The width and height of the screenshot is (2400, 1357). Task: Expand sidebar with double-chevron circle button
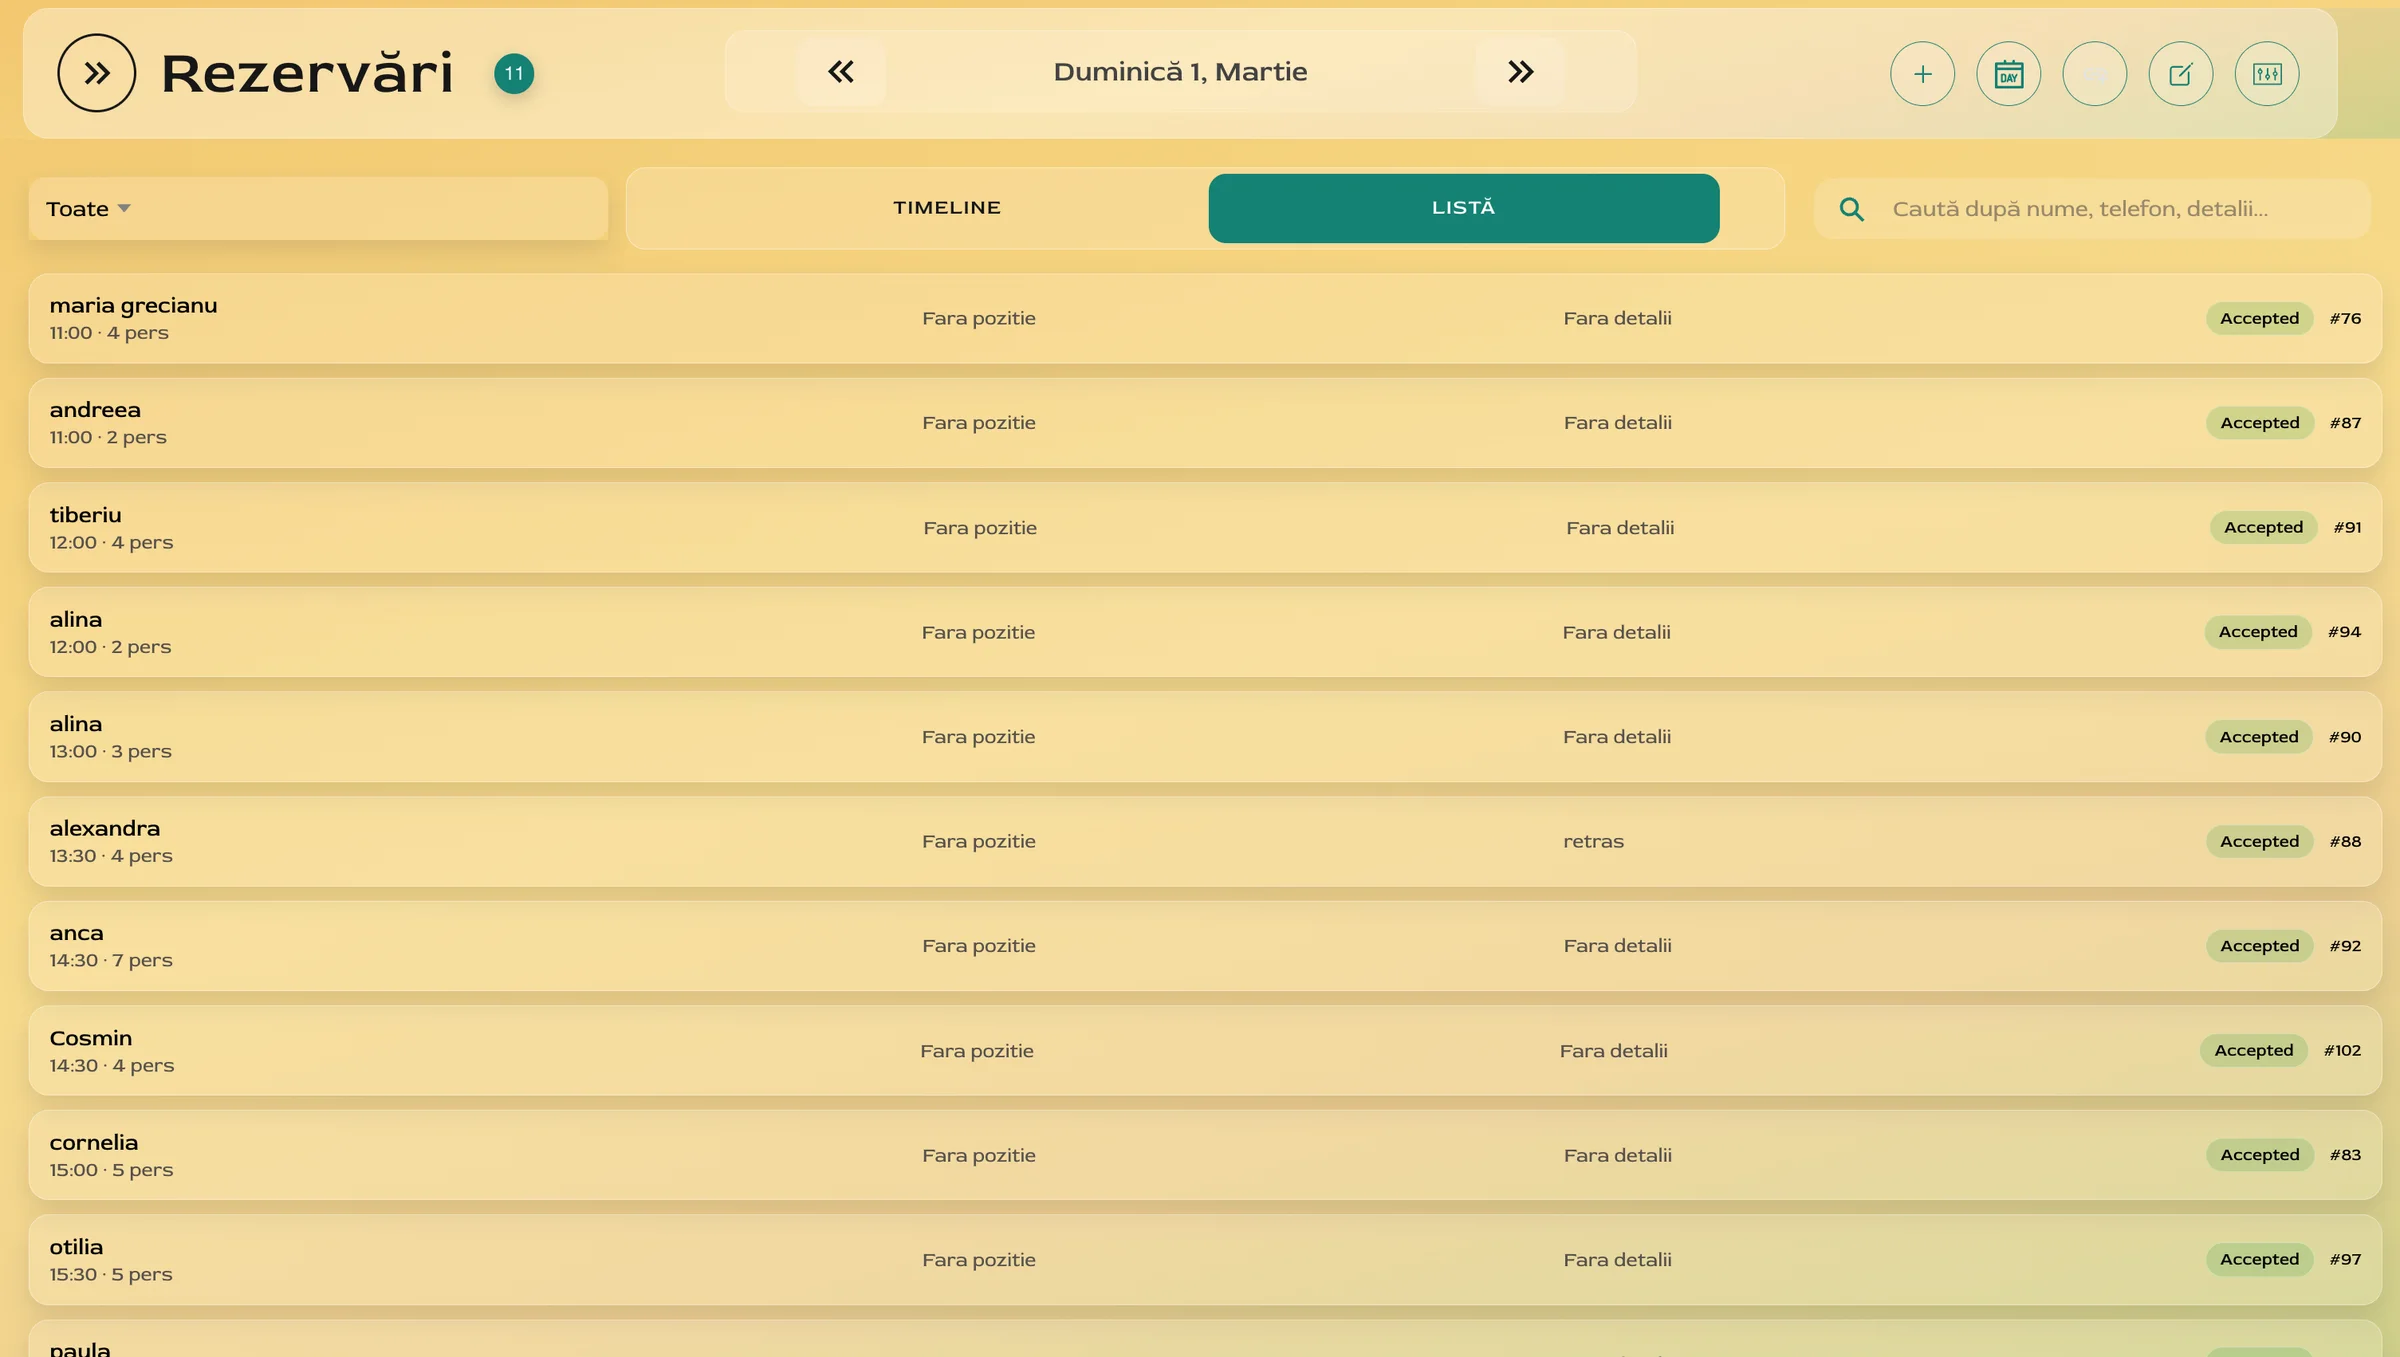[96, 73]
